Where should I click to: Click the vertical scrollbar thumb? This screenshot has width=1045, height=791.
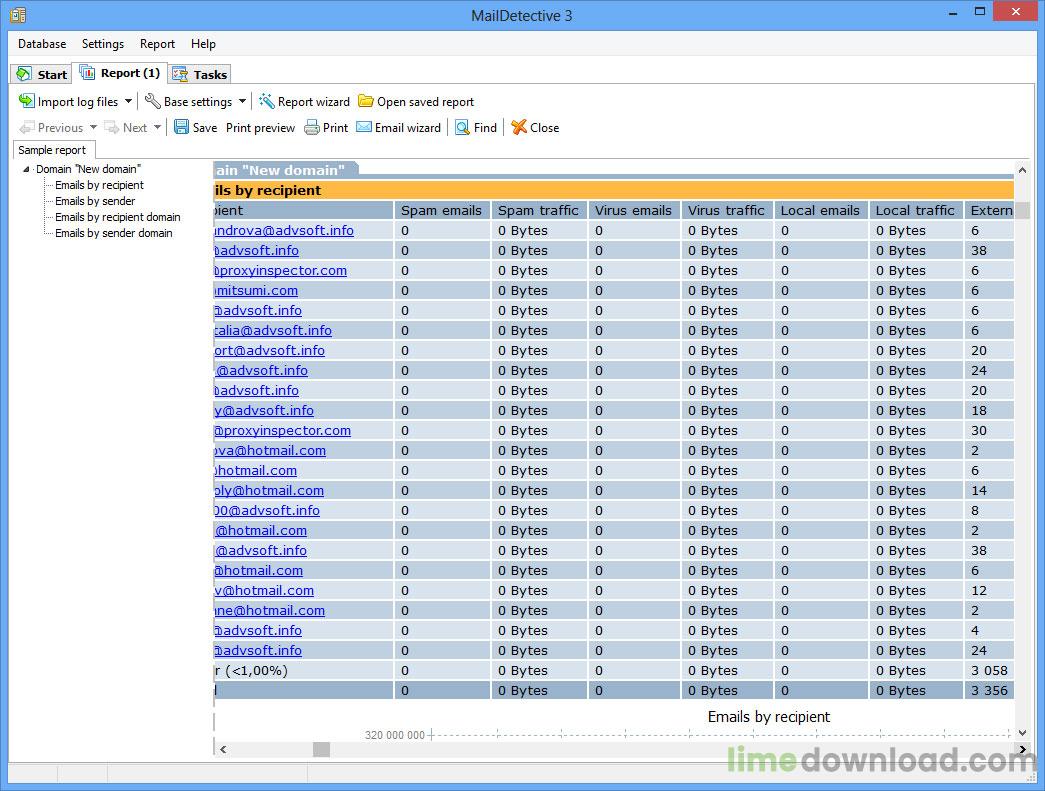pos(1022,210)
